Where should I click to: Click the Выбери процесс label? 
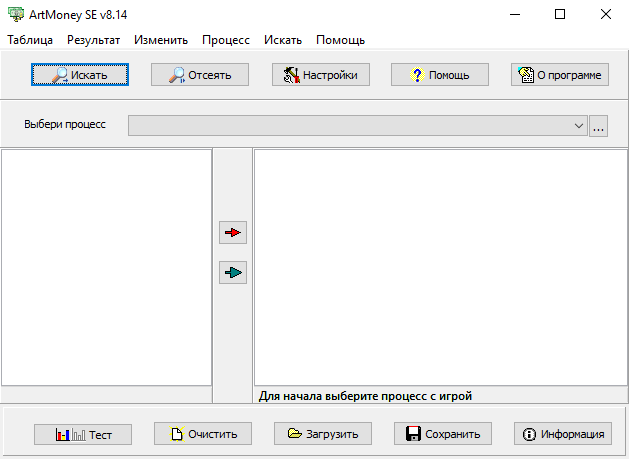click(x=65, y=124)
